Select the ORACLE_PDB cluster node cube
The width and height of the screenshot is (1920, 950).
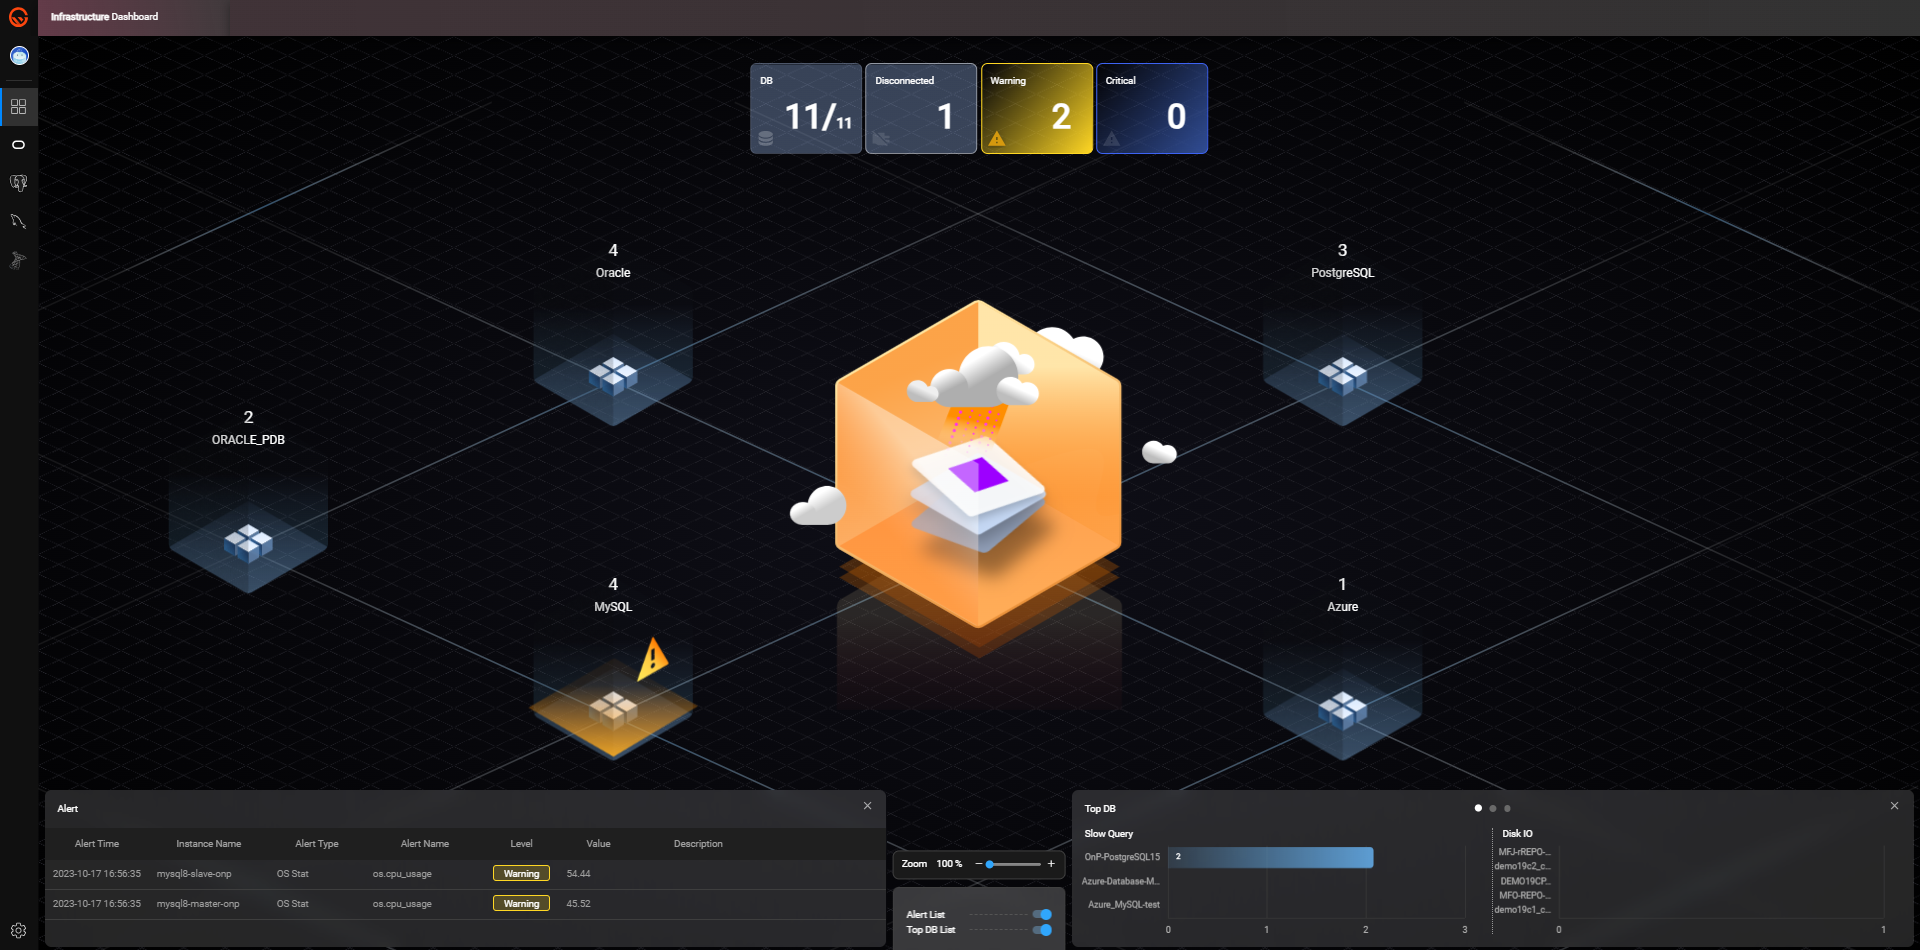coord(248,542)
